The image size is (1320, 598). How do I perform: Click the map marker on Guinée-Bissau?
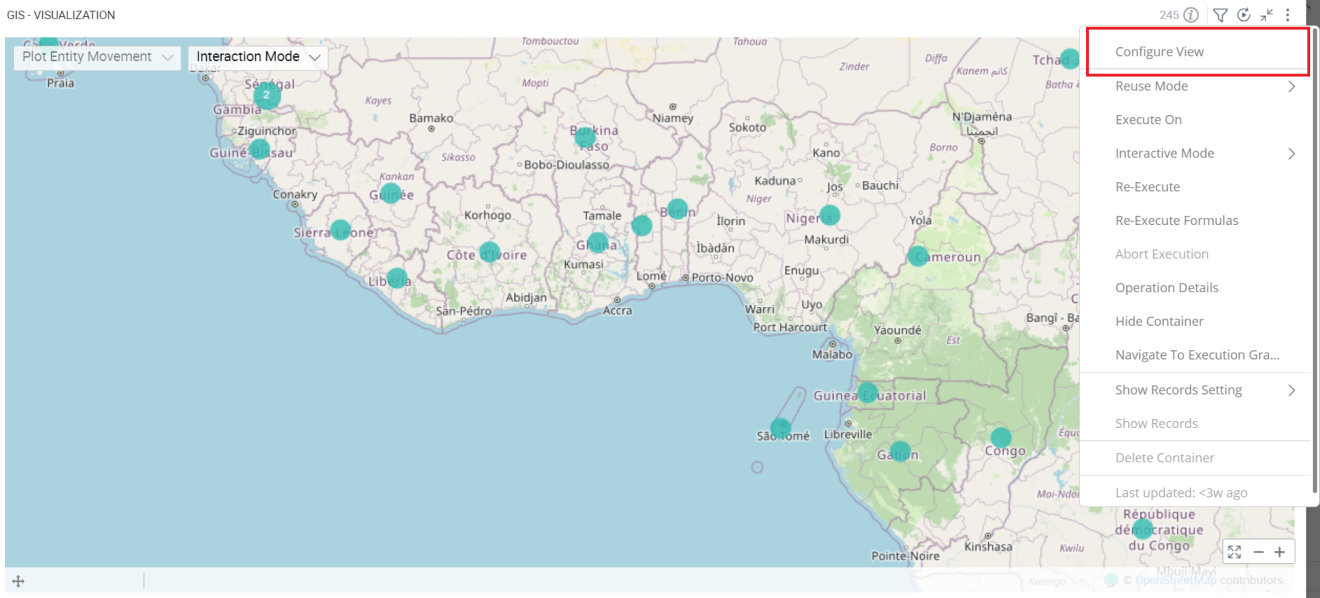pyautogui.click(x=260, y=149)
